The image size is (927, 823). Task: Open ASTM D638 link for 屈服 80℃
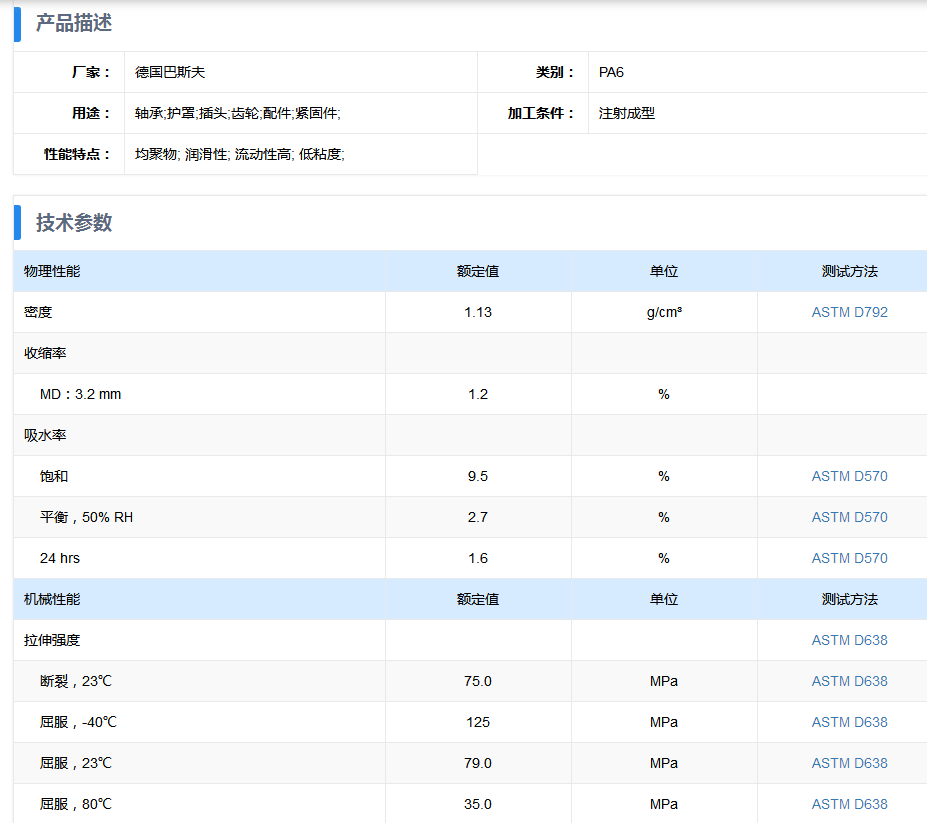[x=849, y=804]
